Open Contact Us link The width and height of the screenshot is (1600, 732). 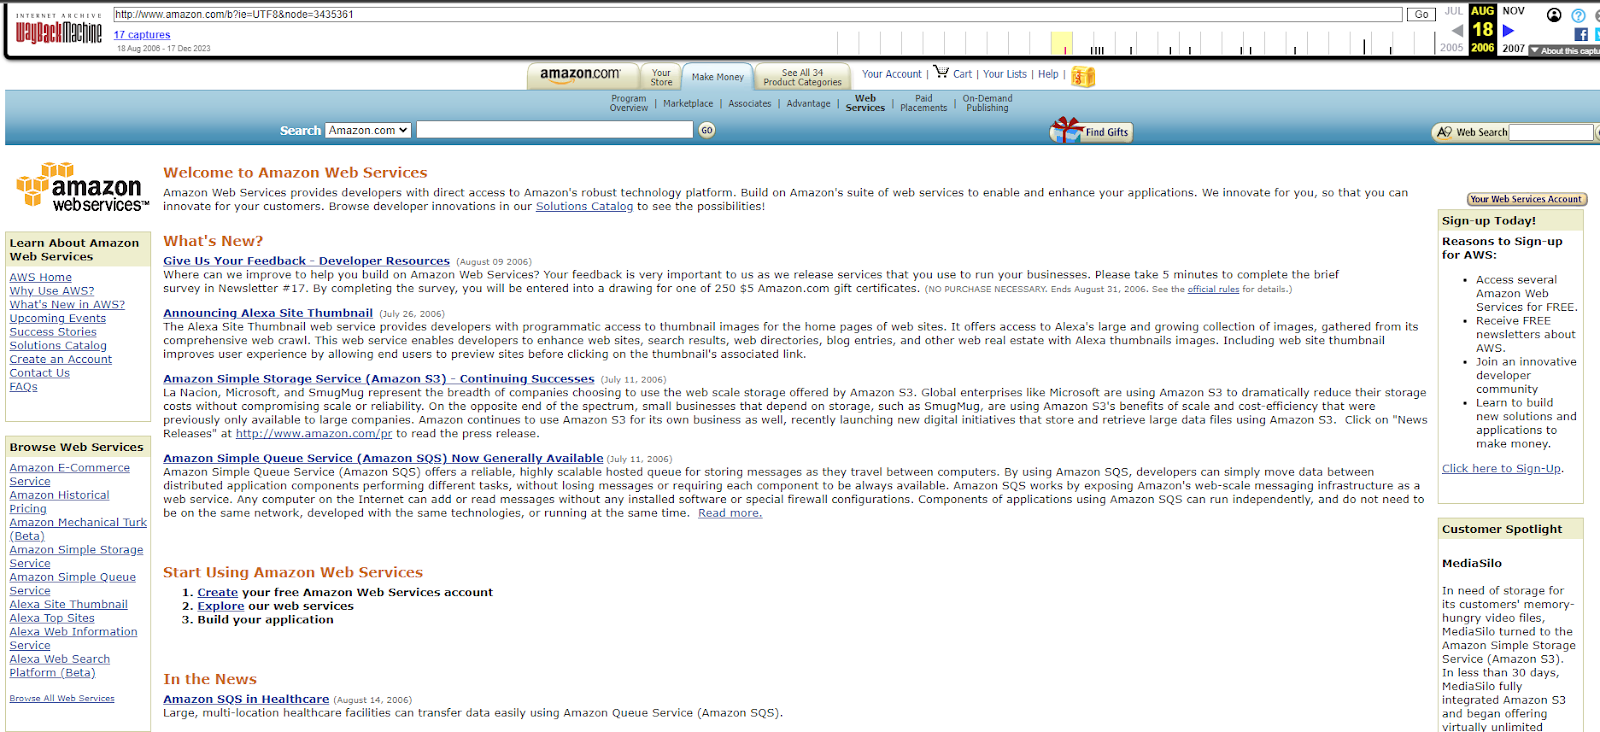[40, 373]
